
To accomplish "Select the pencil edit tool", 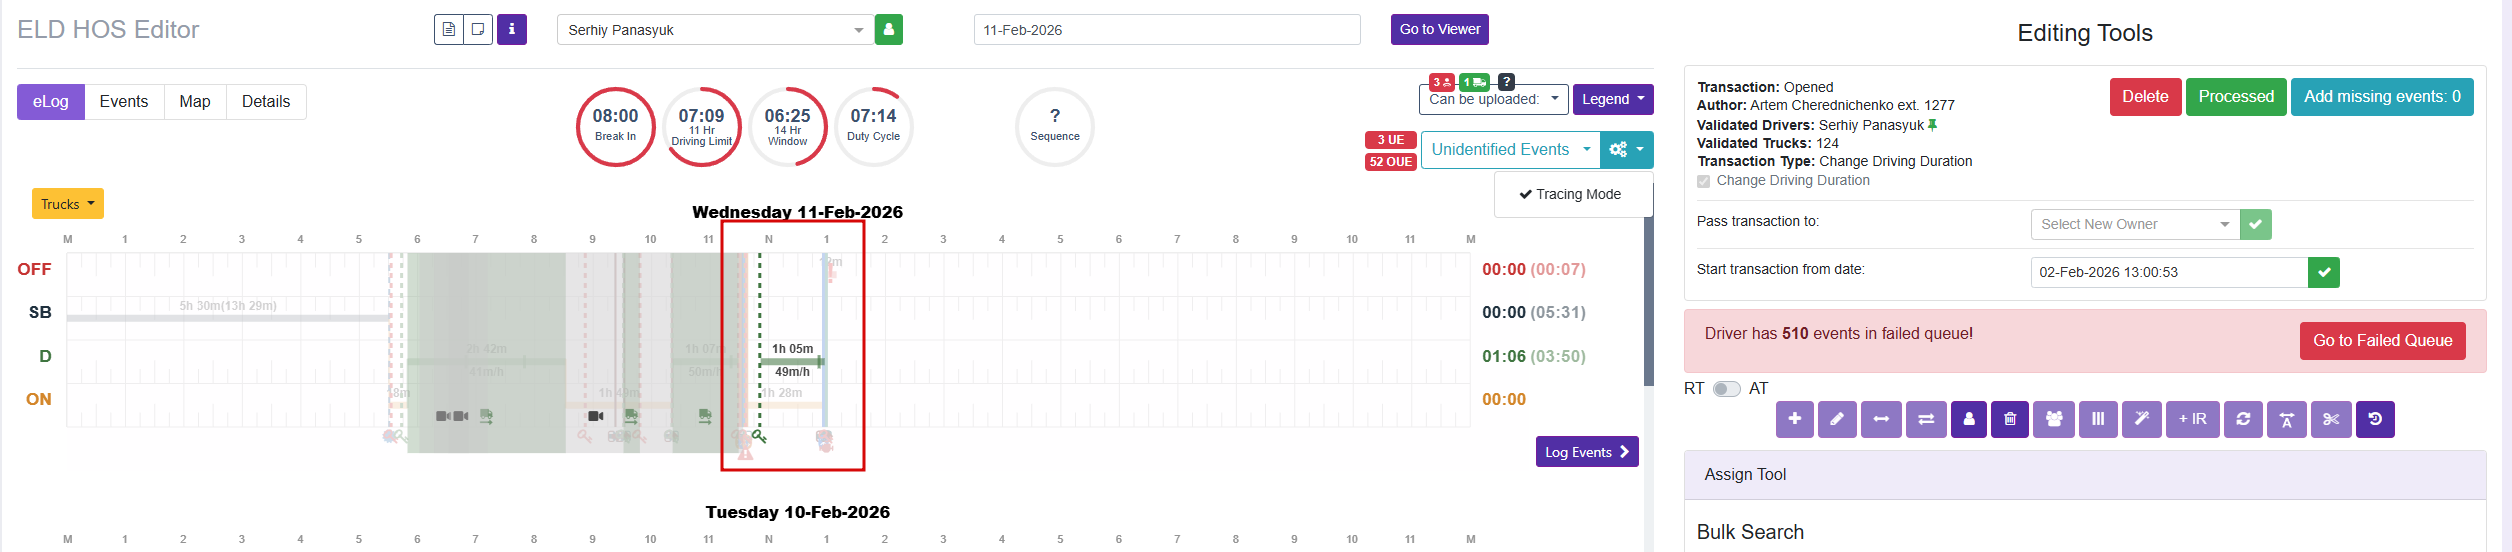I will tap(1837, 419).
